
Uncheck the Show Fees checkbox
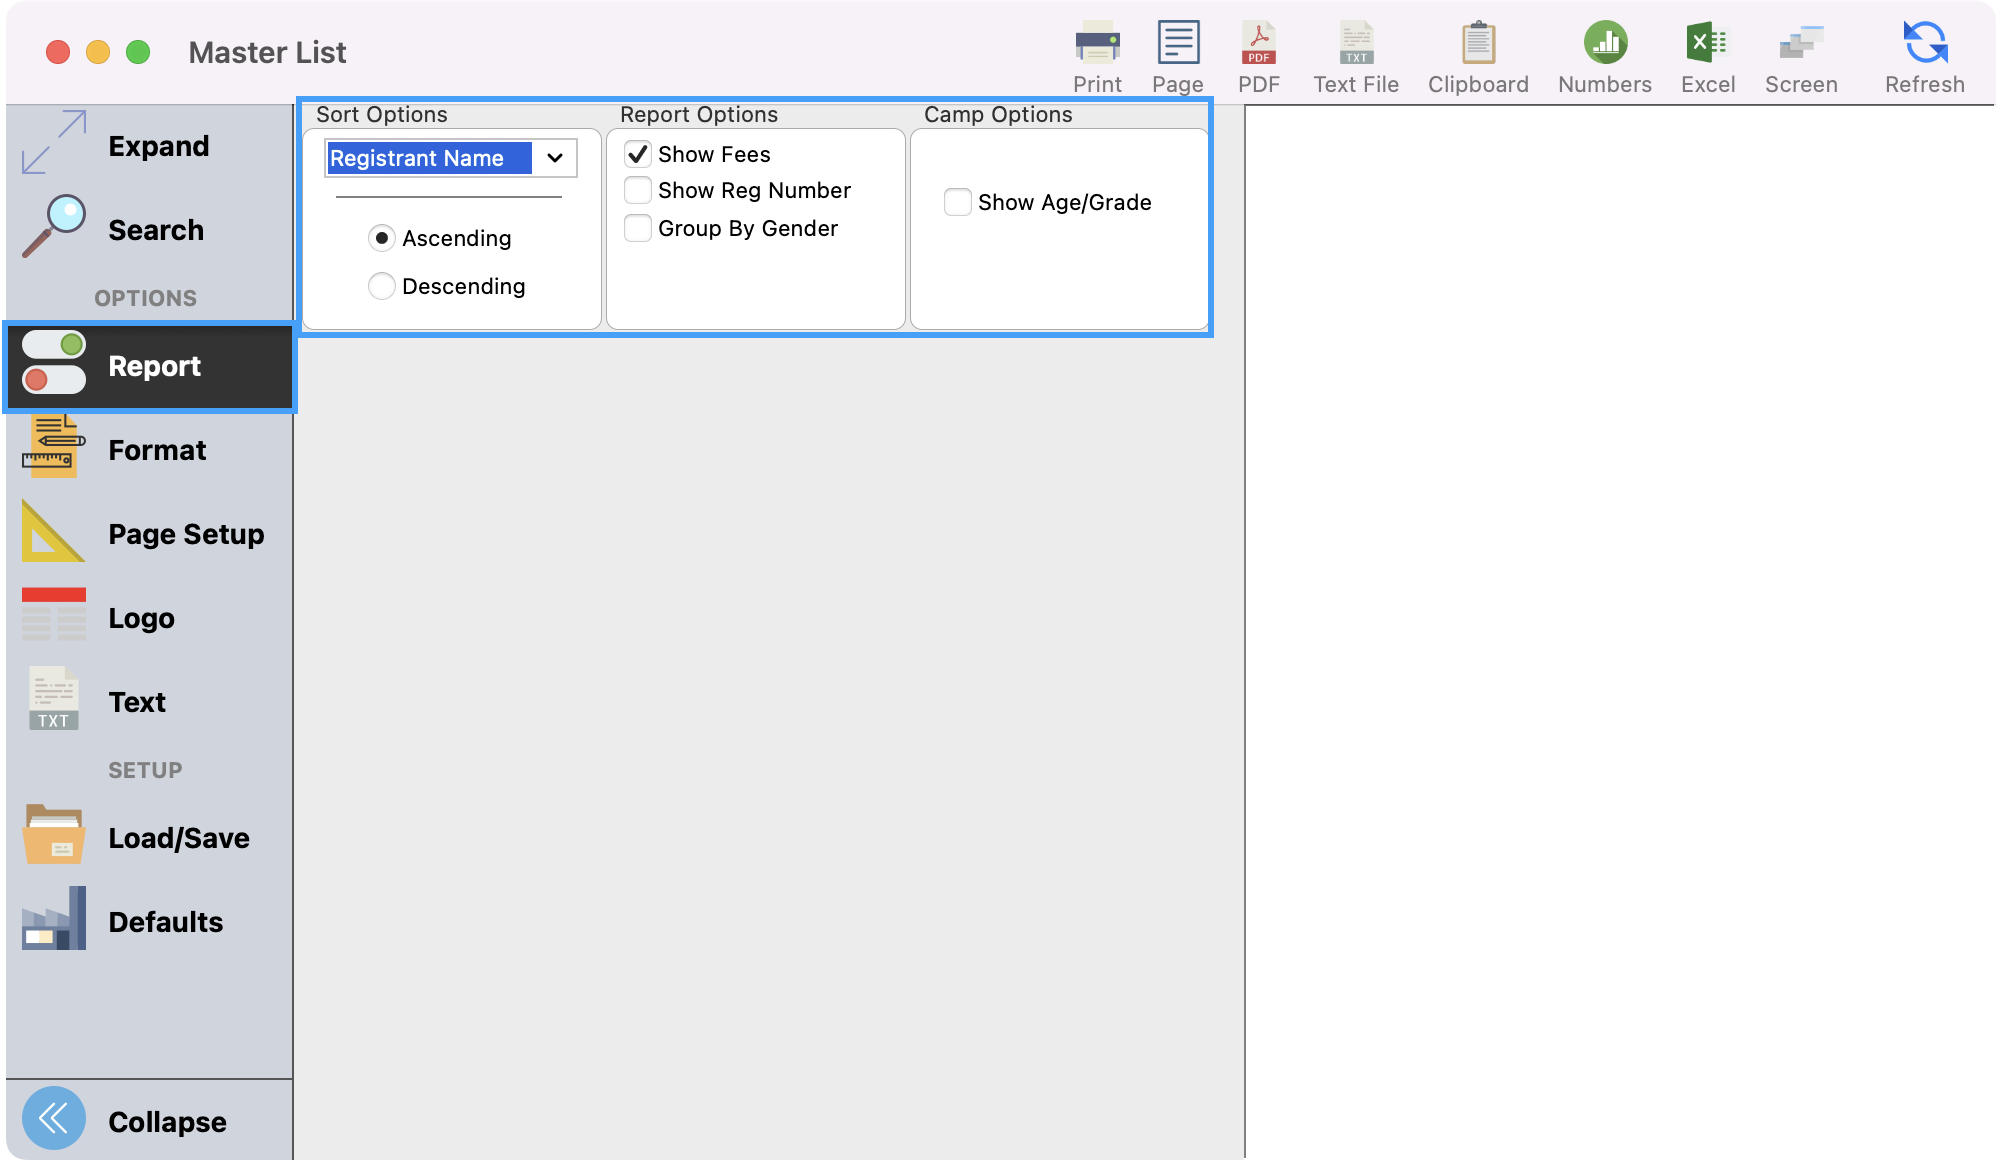(x=638, y=154)
